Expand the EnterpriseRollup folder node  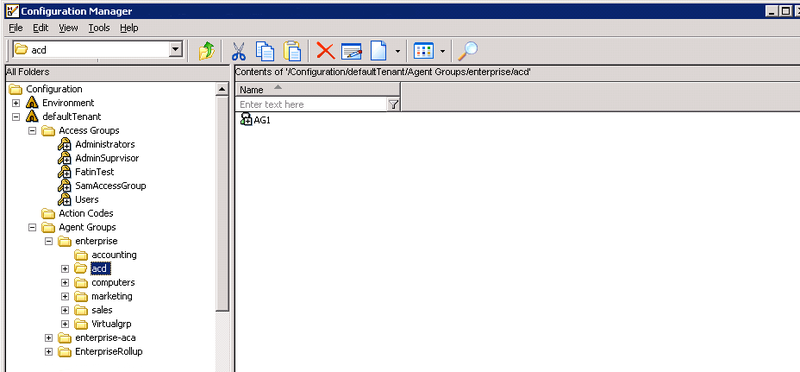coord(48,352)
